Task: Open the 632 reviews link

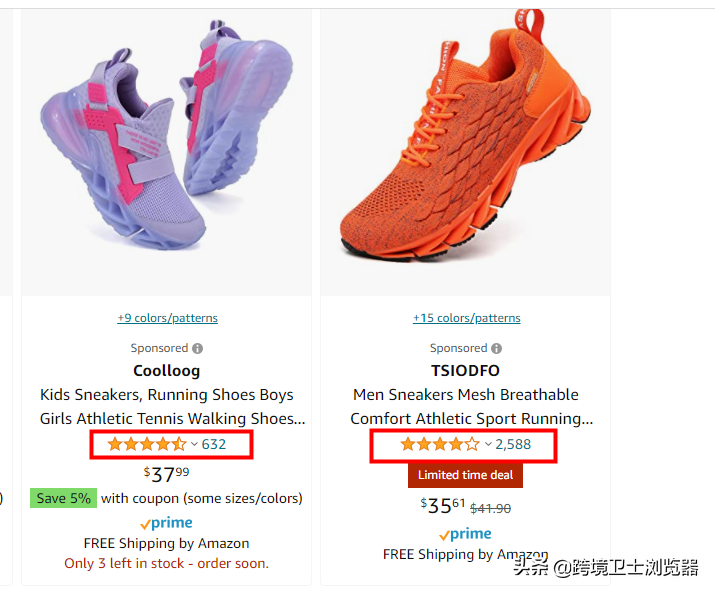Action: click(x=214, y=444)
